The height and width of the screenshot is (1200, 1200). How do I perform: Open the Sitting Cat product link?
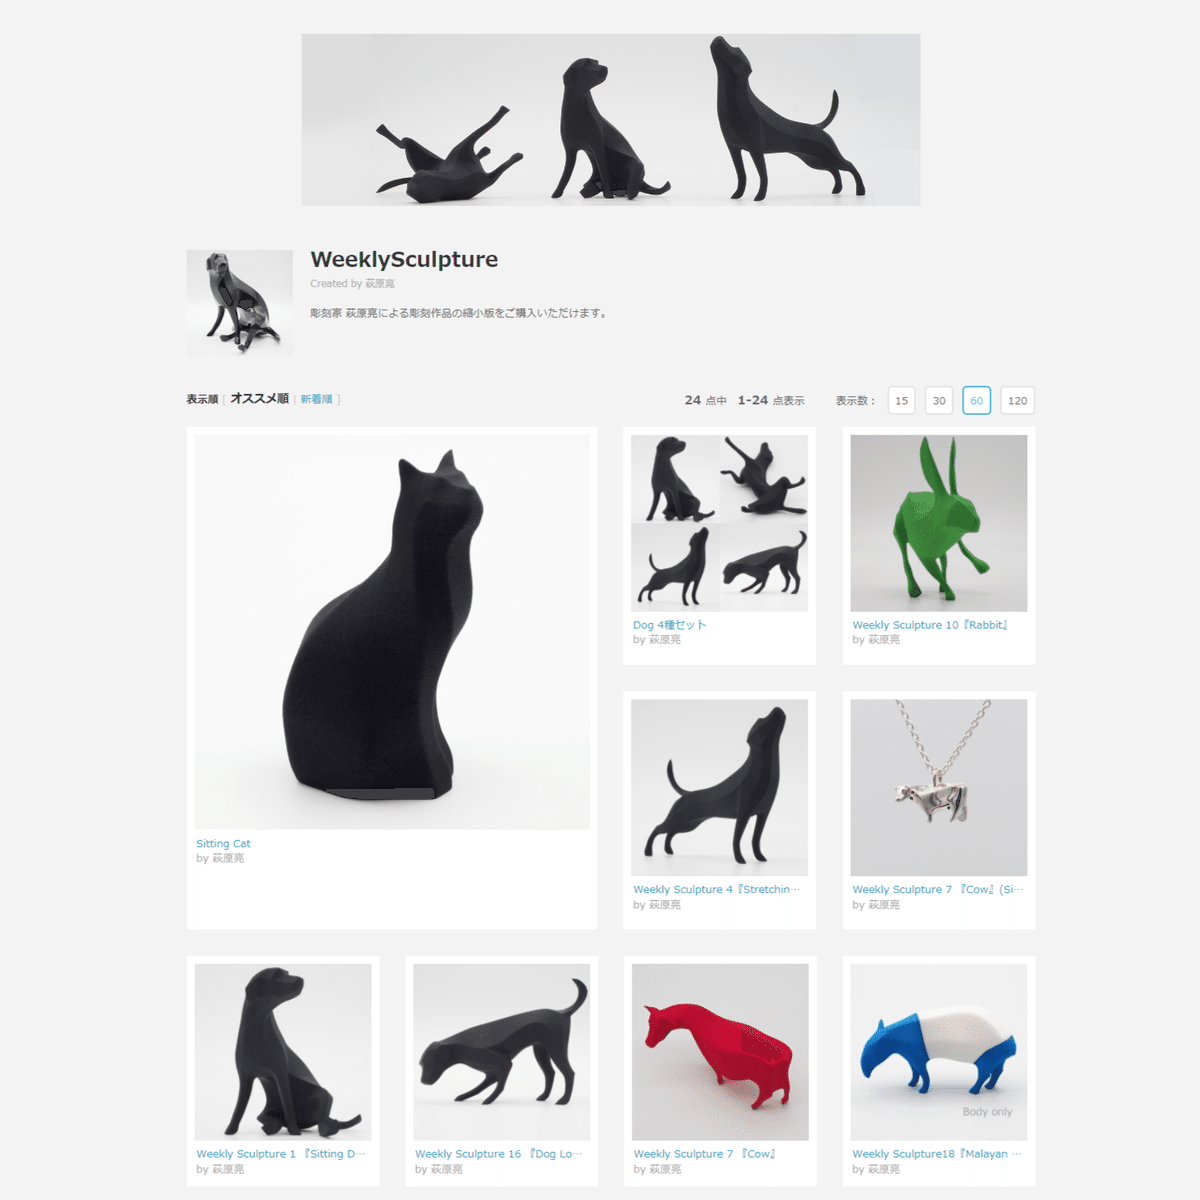pyautogui.click(x=223, y=844)
